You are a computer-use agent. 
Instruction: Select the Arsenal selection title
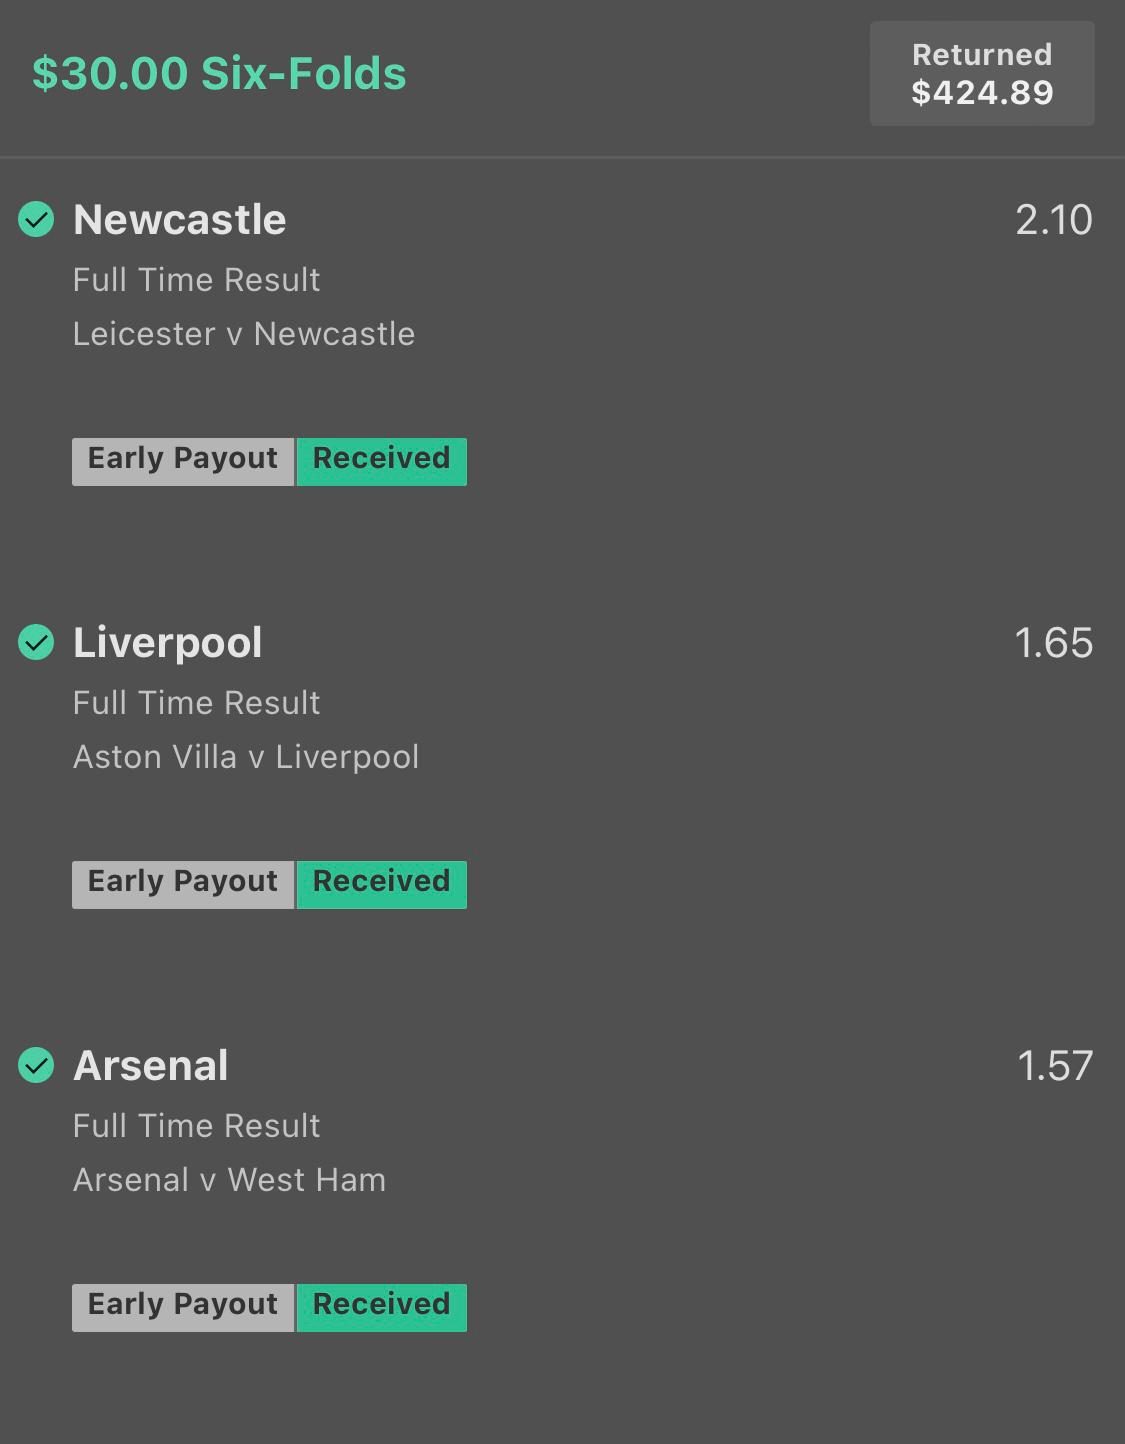click(151, 1065)
